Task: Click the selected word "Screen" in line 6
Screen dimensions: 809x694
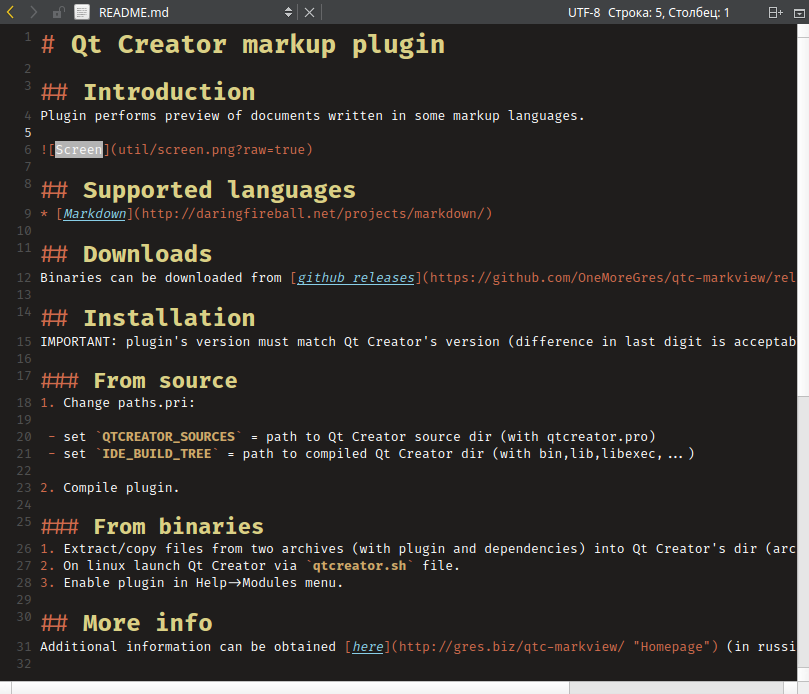Action: (79, 150)
